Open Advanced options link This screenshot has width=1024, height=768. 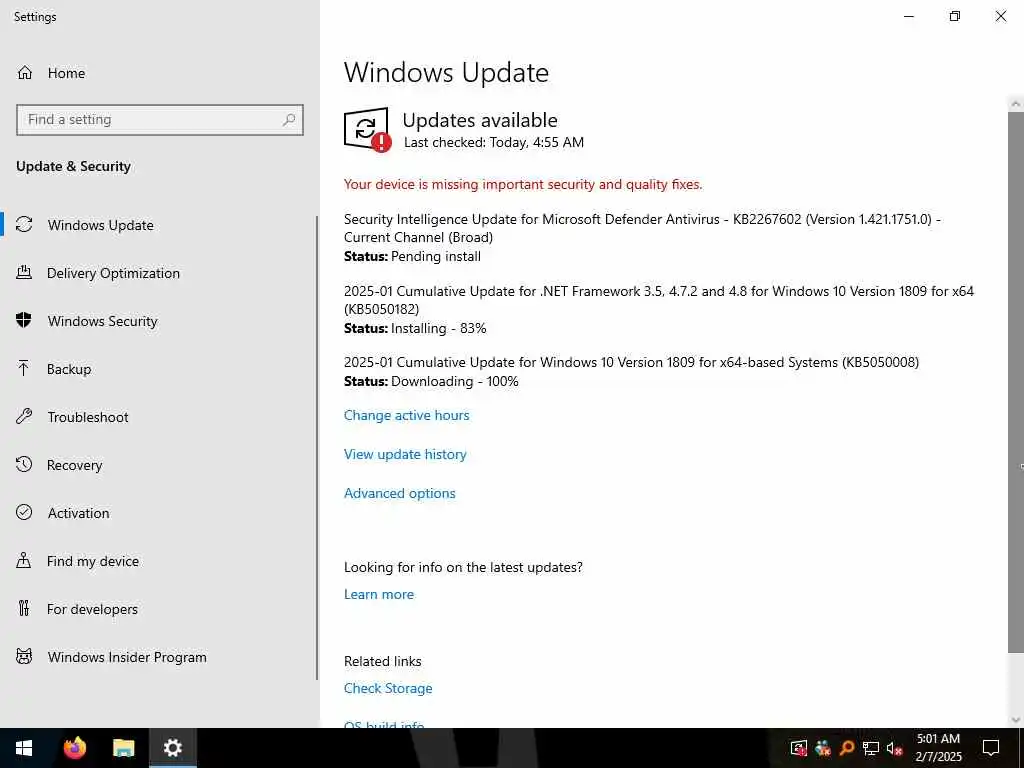click(x=400, y=493)
